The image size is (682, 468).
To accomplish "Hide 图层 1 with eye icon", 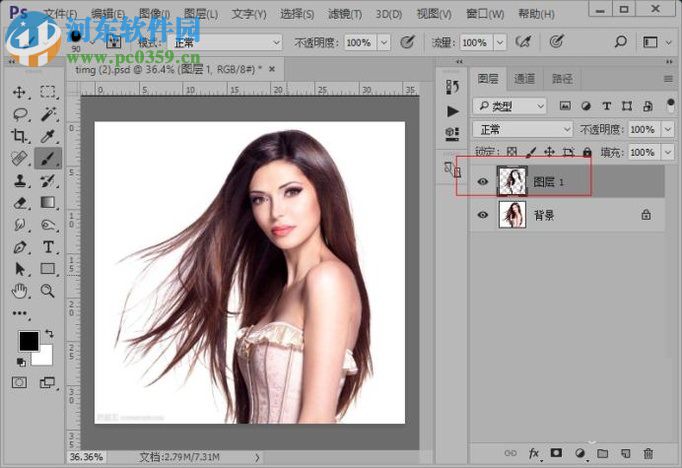I will point(483,182).
